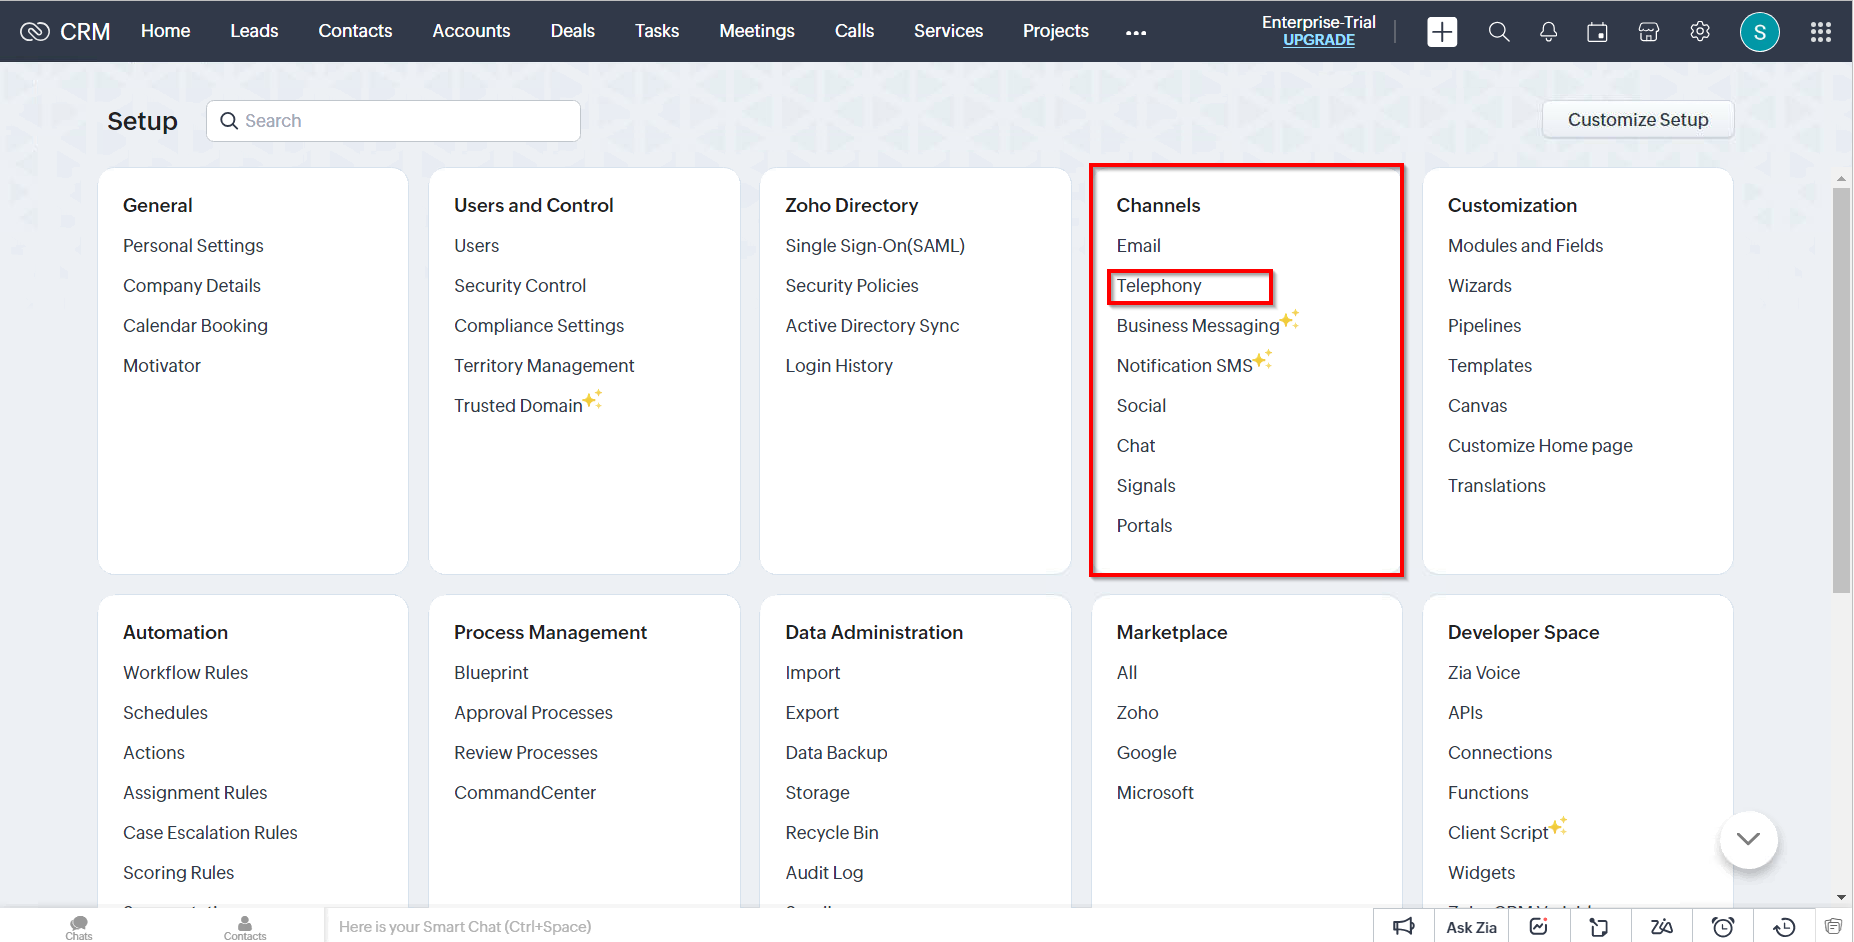Open the Marketplace store icon

(x=1649, y=32)
